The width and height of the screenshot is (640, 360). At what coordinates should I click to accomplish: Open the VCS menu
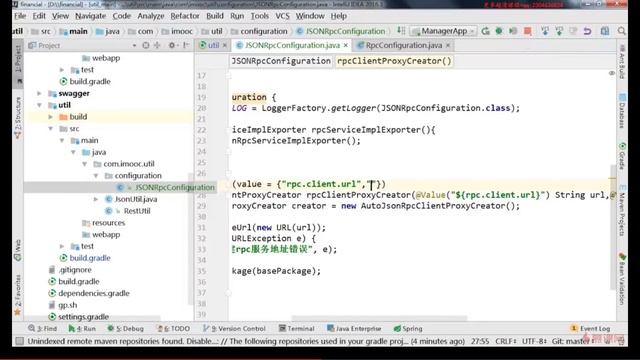click(x=282, y=16)
